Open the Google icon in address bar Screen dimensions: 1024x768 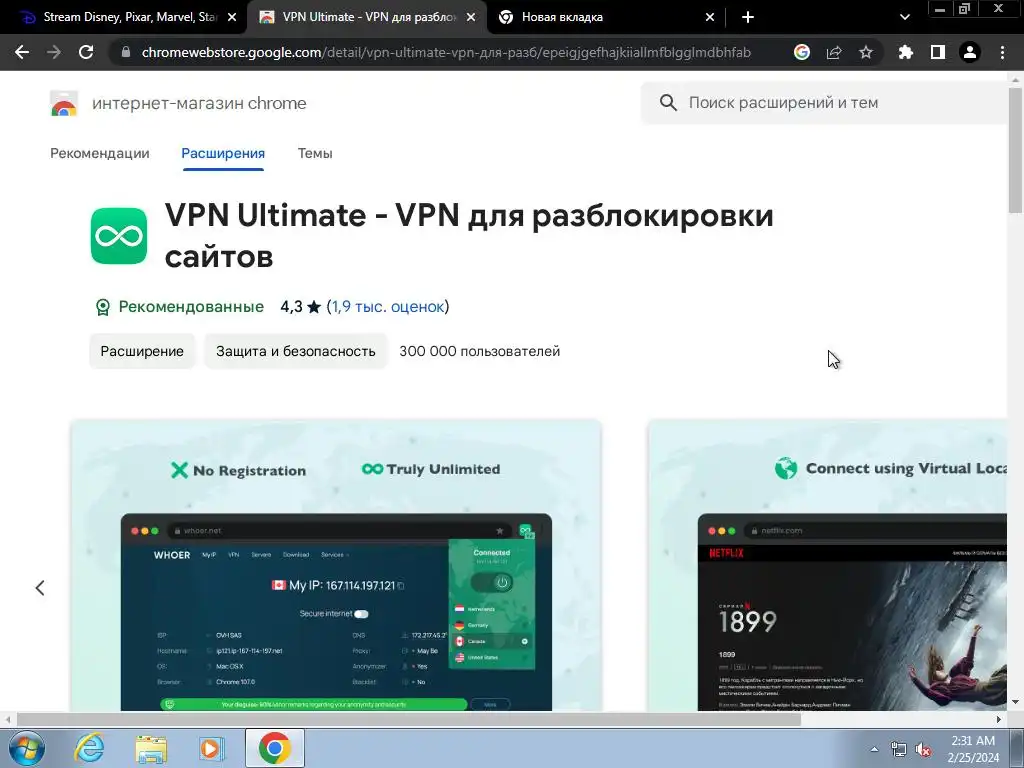tap(802, 52)
